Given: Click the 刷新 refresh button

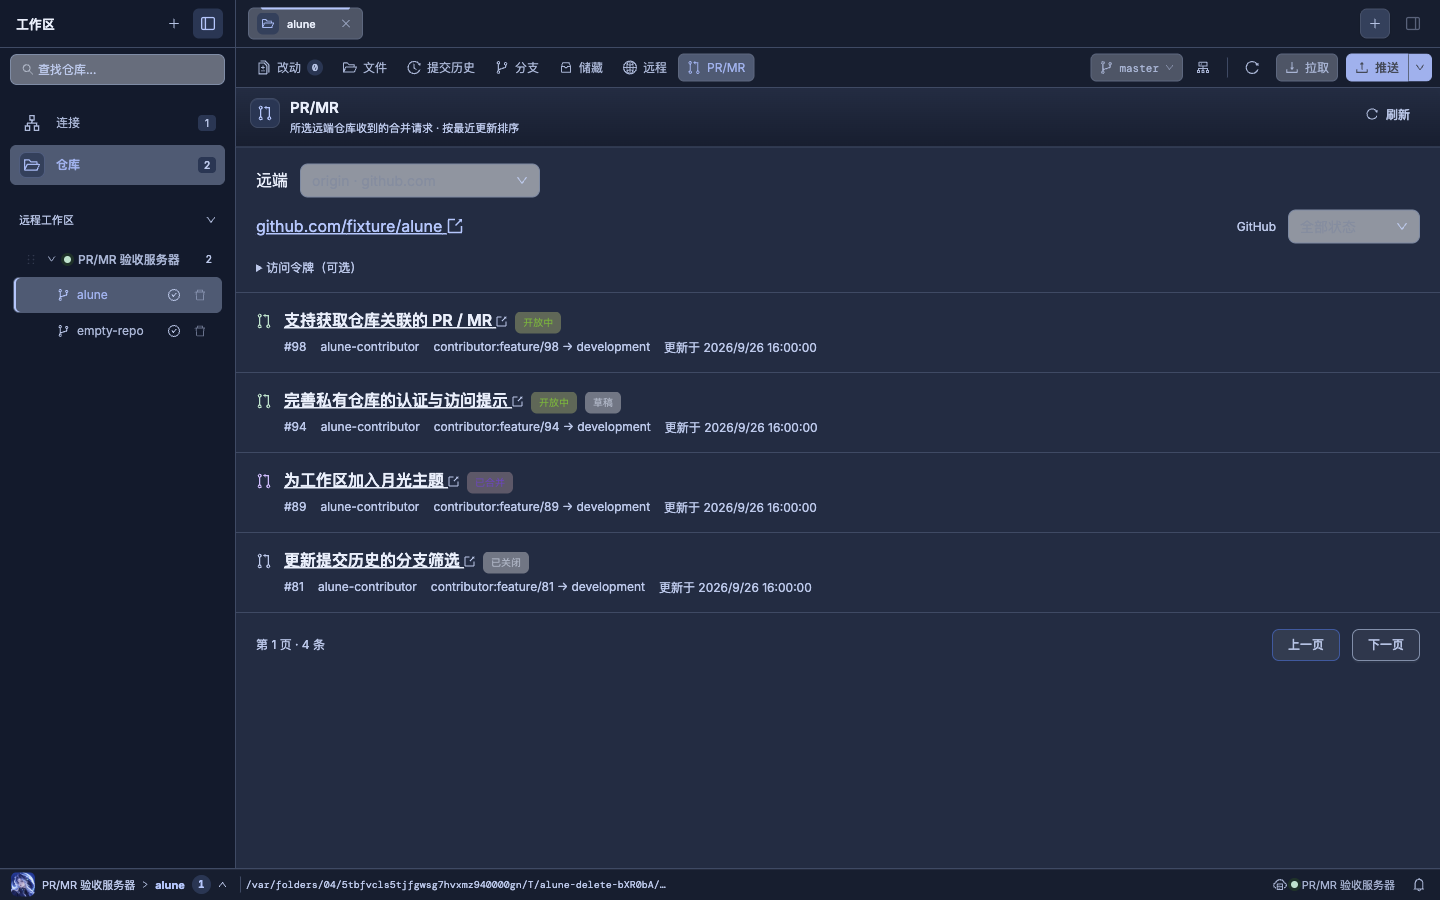Looking at the screenshot, I should (1388, 115).
